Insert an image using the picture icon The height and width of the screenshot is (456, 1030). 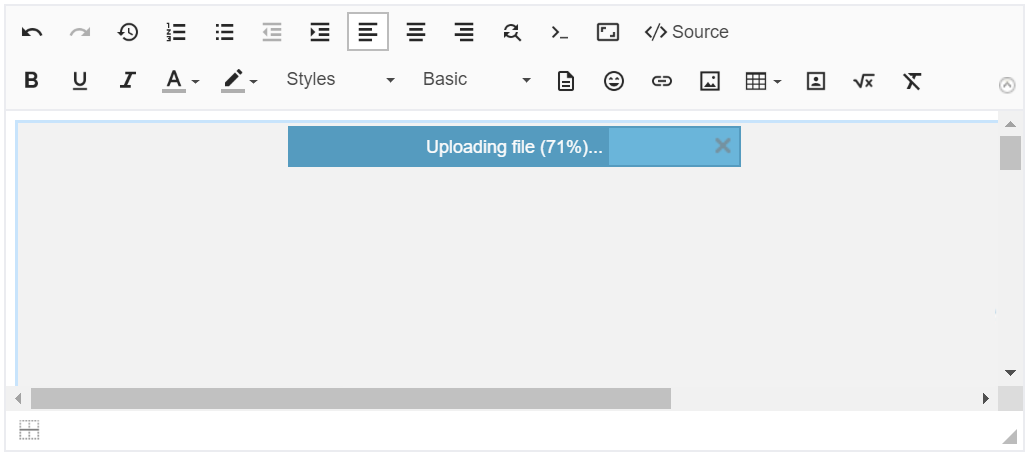coord(710,80)
